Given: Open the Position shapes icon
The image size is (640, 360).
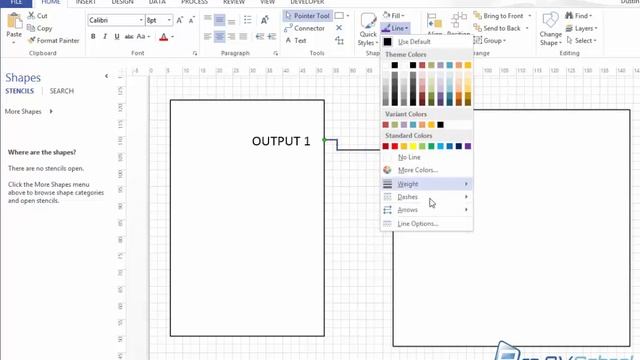Looking at the screenshot, I should coord(459,20).
